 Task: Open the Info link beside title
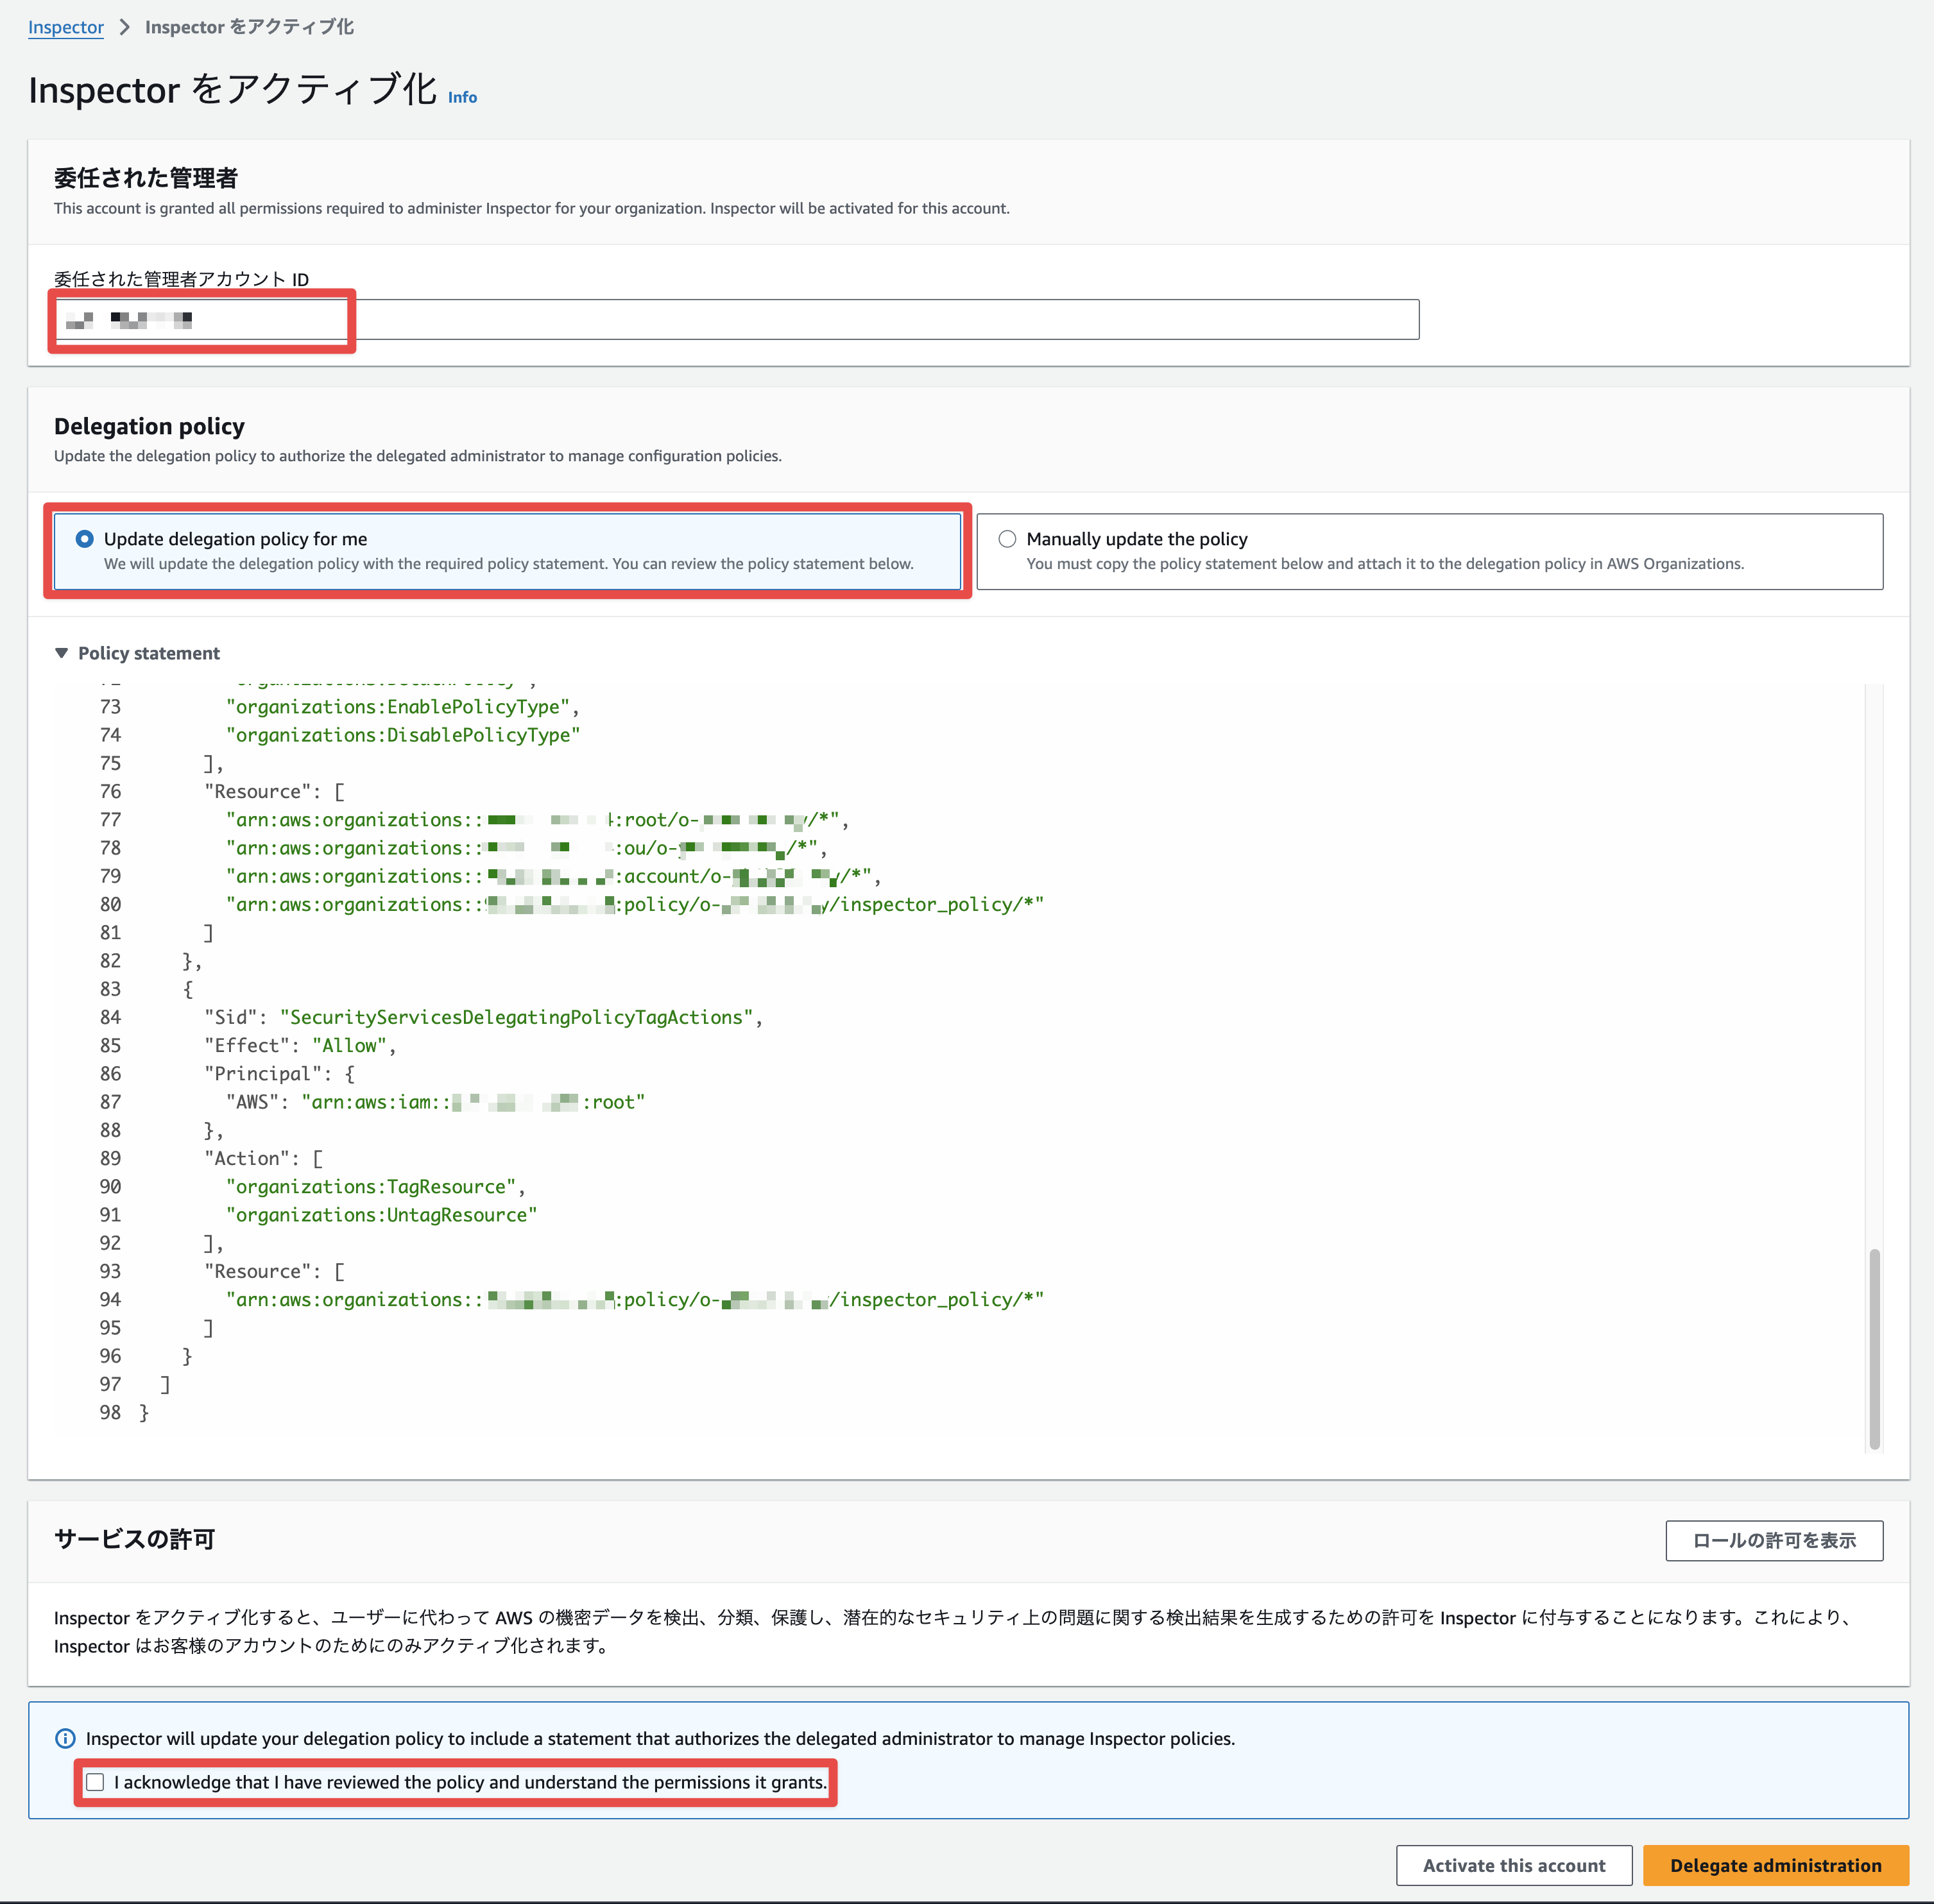[x=462, y=97]
